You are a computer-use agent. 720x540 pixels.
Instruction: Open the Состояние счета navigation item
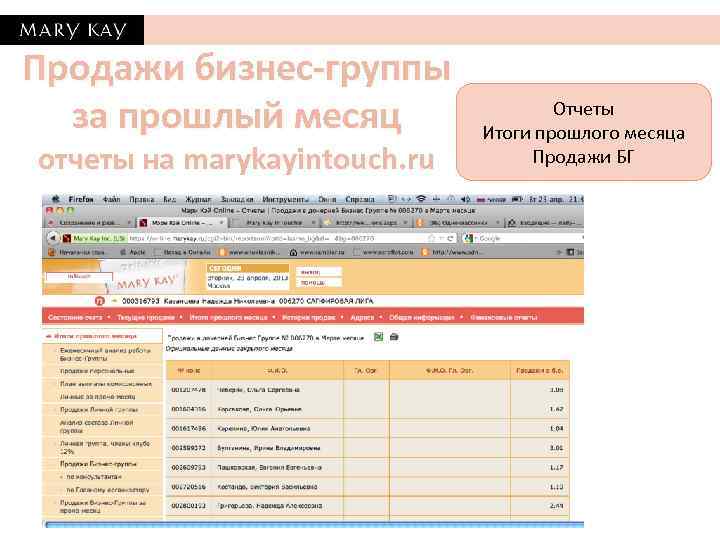pos(75,317)
